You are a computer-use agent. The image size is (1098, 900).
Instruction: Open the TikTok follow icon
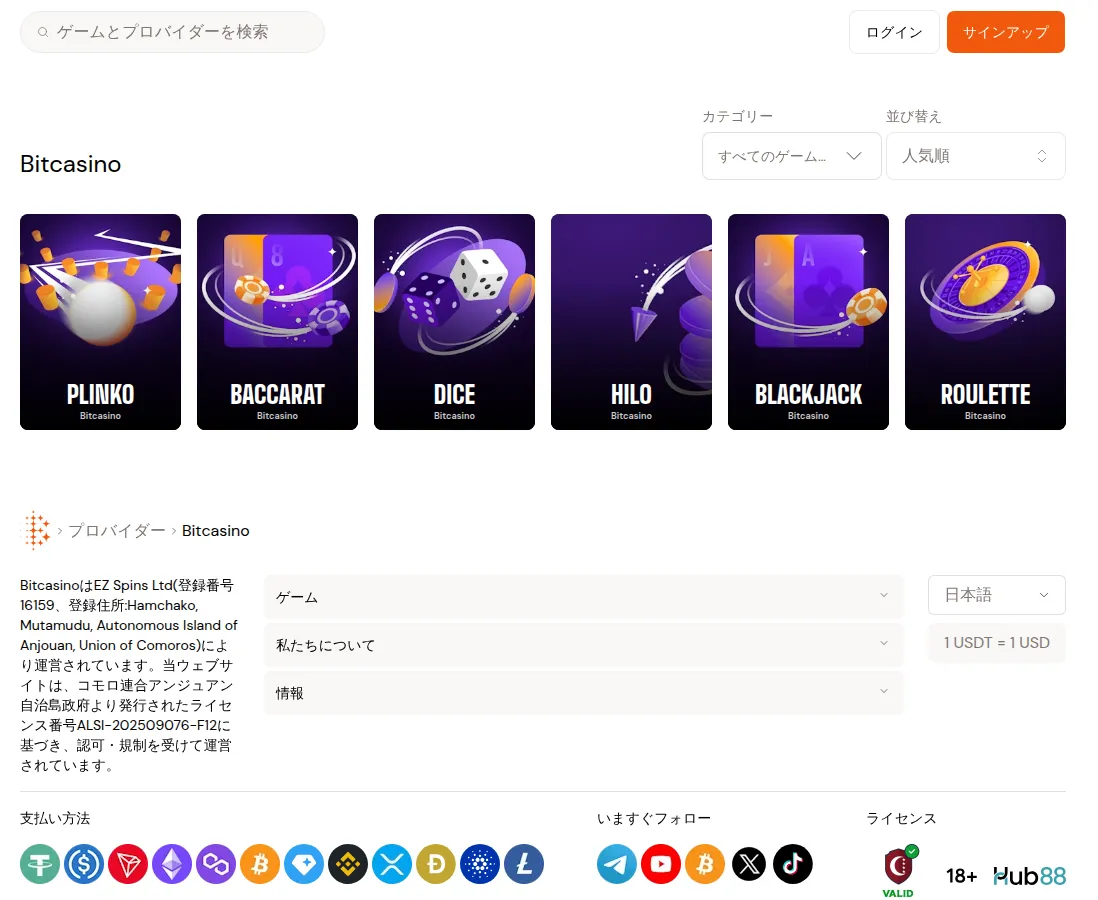[x=793, y=864]
